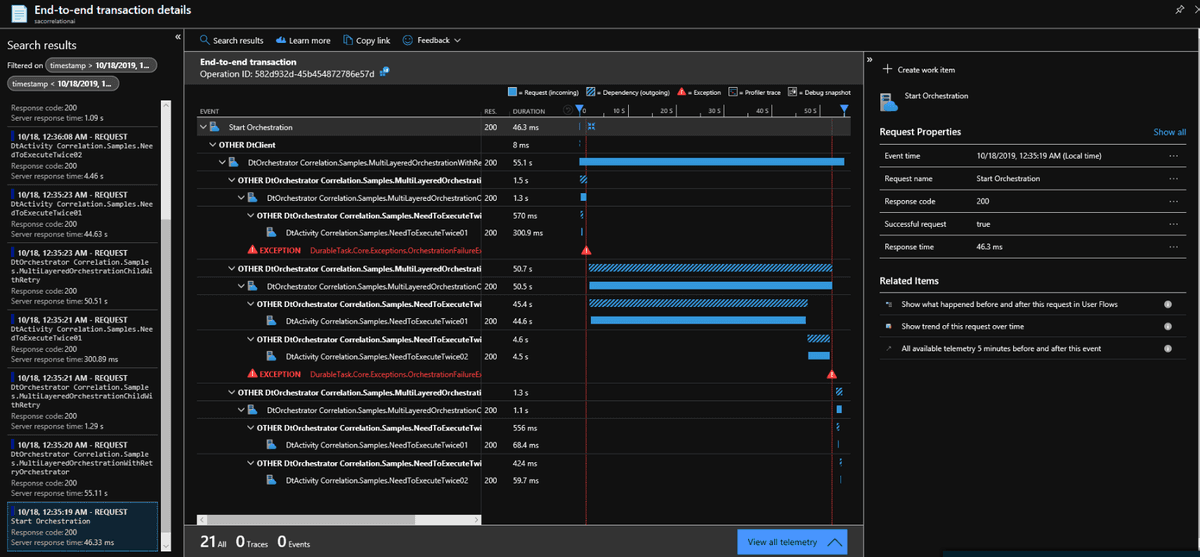1200x557 pixels.
Task: Select 12:36:08 AM NeedToExecuteTwice02 search result
Action: pos(82,154)
